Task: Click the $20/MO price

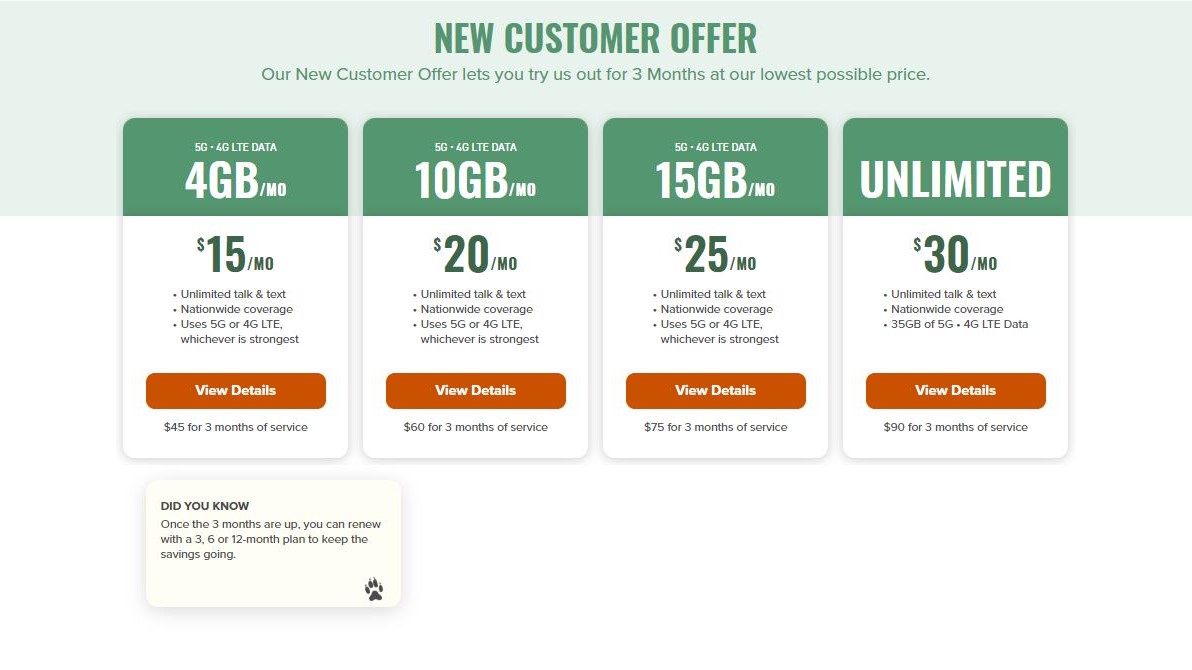Action: (x=476, y=256)
